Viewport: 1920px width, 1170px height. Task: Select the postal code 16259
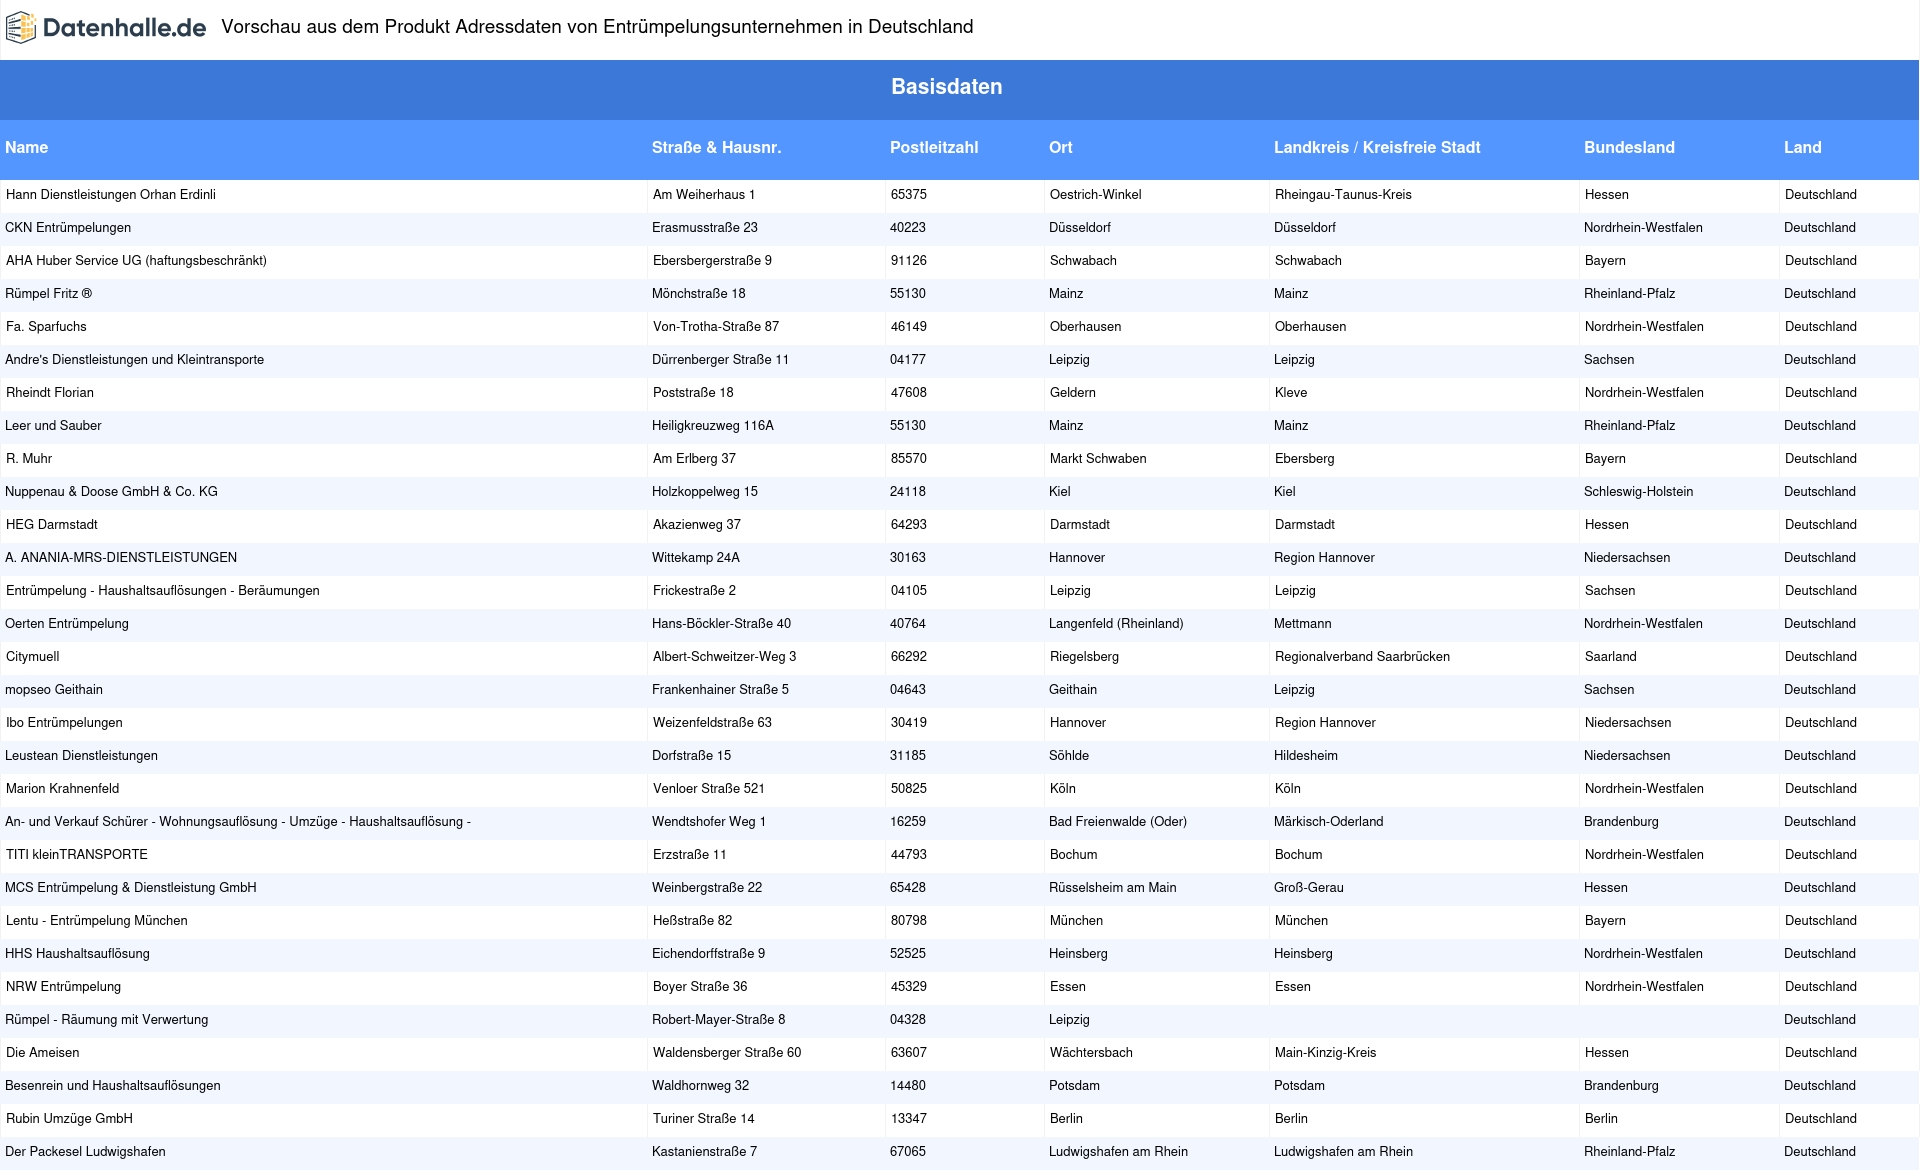[908, 822]
